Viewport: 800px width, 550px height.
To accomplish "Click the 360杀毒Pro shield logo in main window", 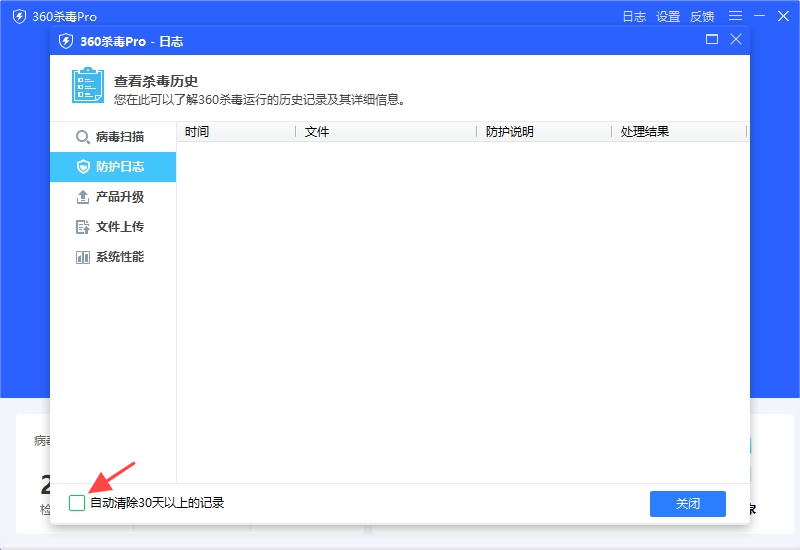I will [x=19, y=17].
